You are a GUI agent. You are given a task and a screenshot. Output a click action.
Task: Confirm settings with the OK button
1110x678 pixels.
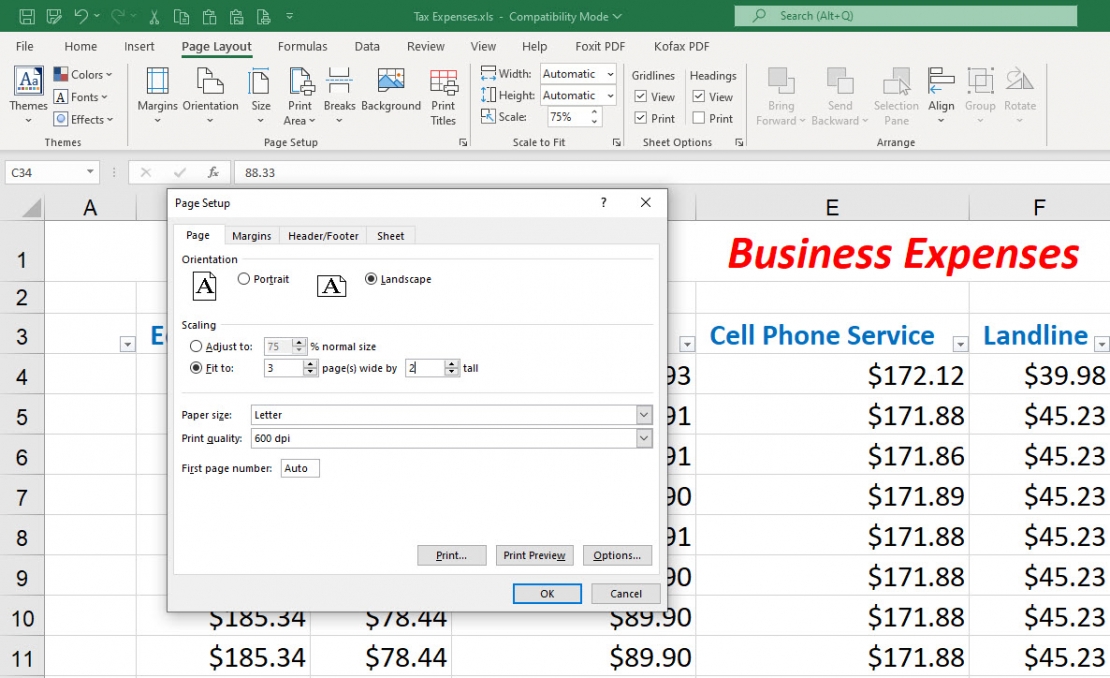point(546,593)
